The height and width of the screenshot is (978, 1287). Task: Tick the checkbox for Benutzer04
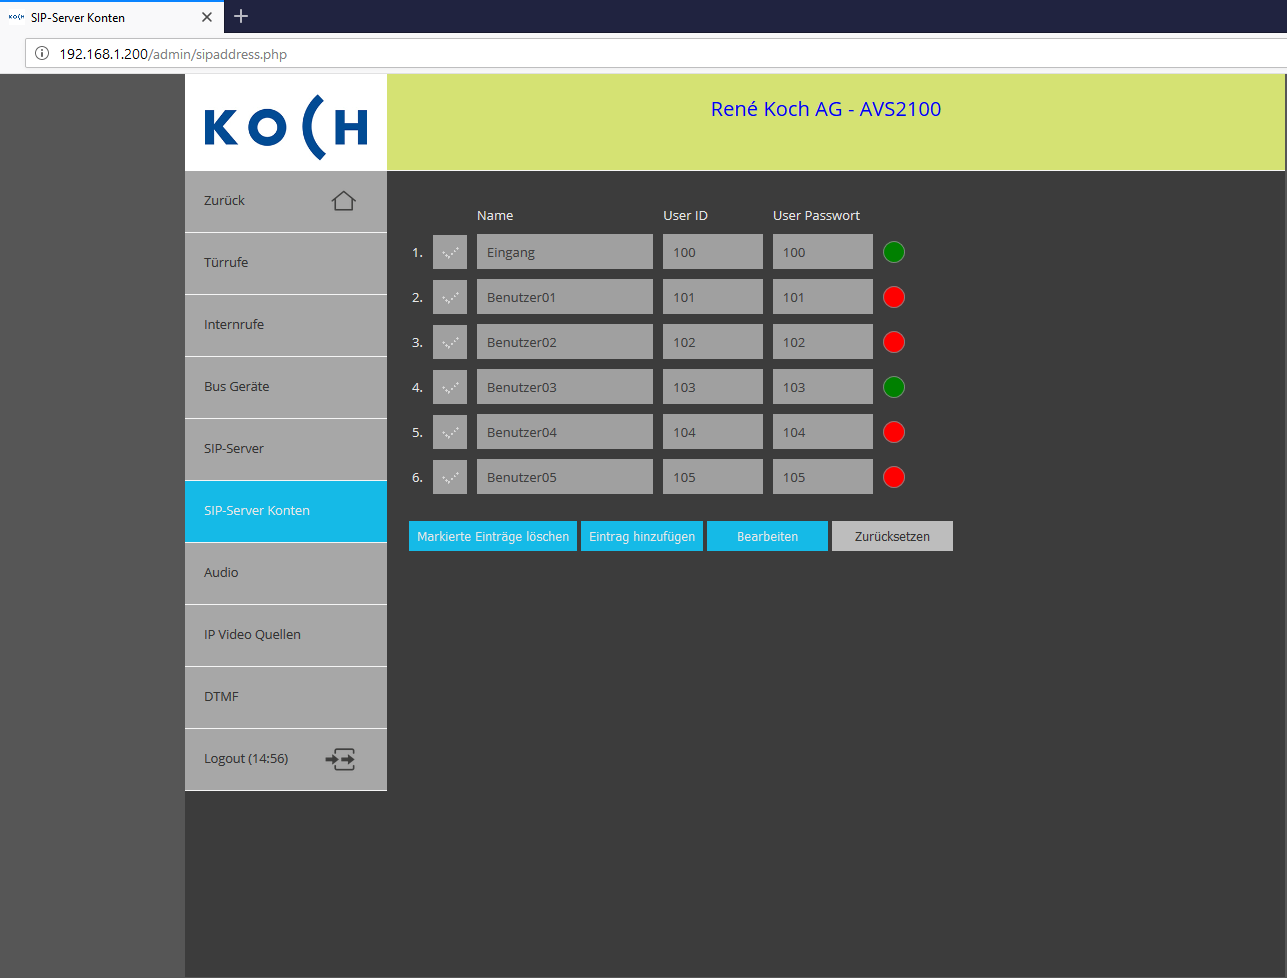[450, 432]
